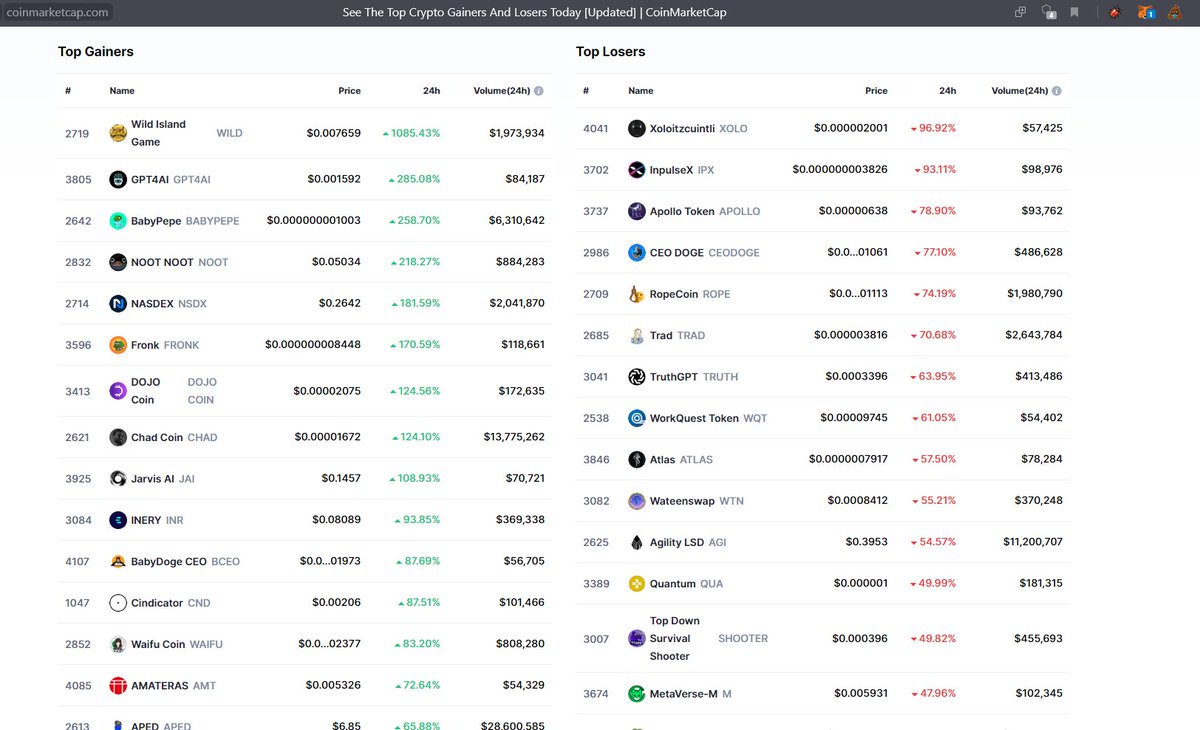Sort Top Gainers by Price column header

pos(349,91)
